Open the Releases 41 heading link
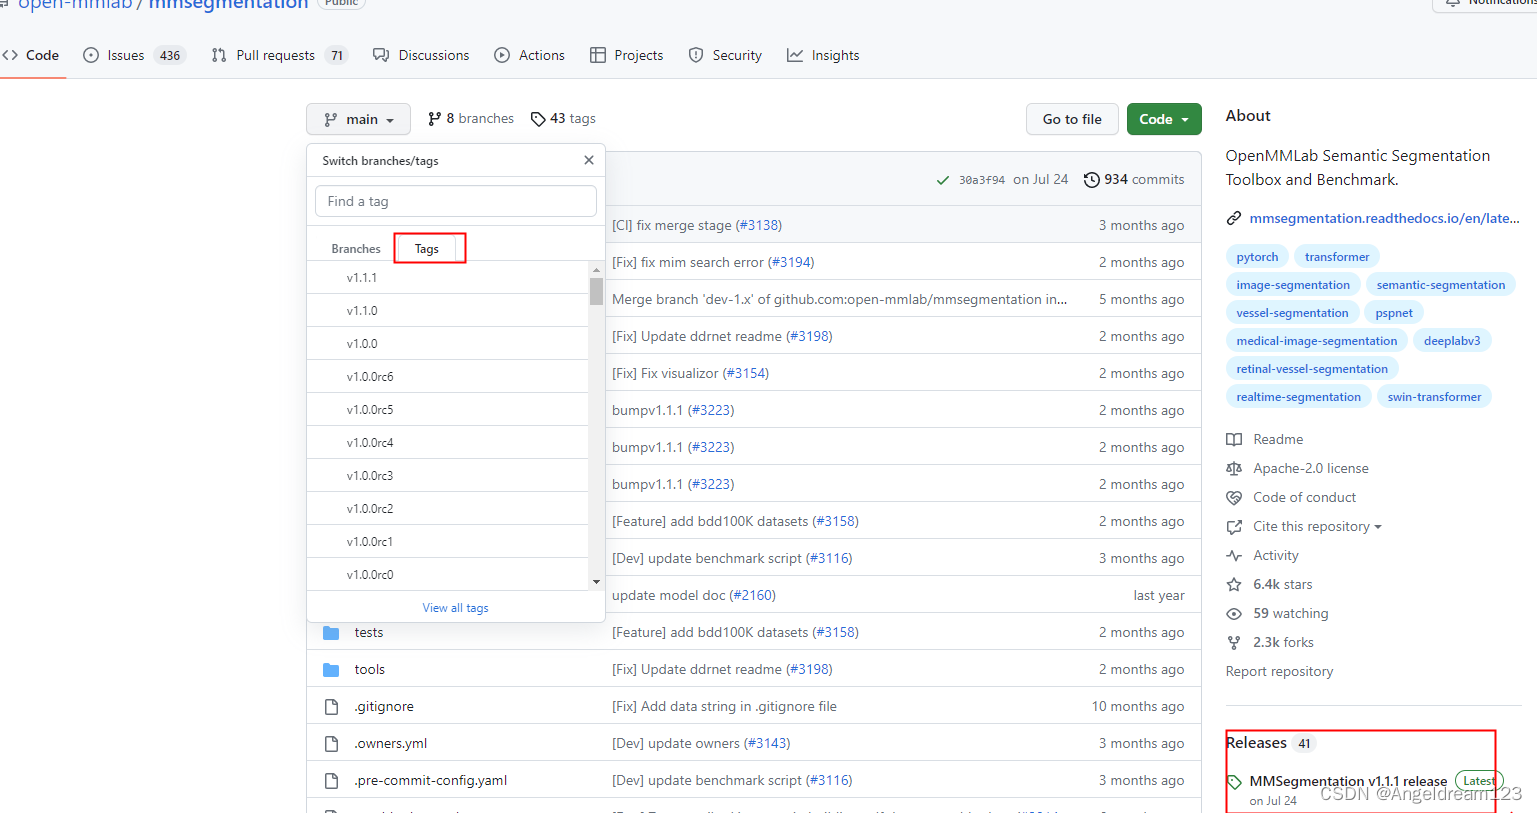The width and height of the screenshot is (1537, 813). point(1270,743)
